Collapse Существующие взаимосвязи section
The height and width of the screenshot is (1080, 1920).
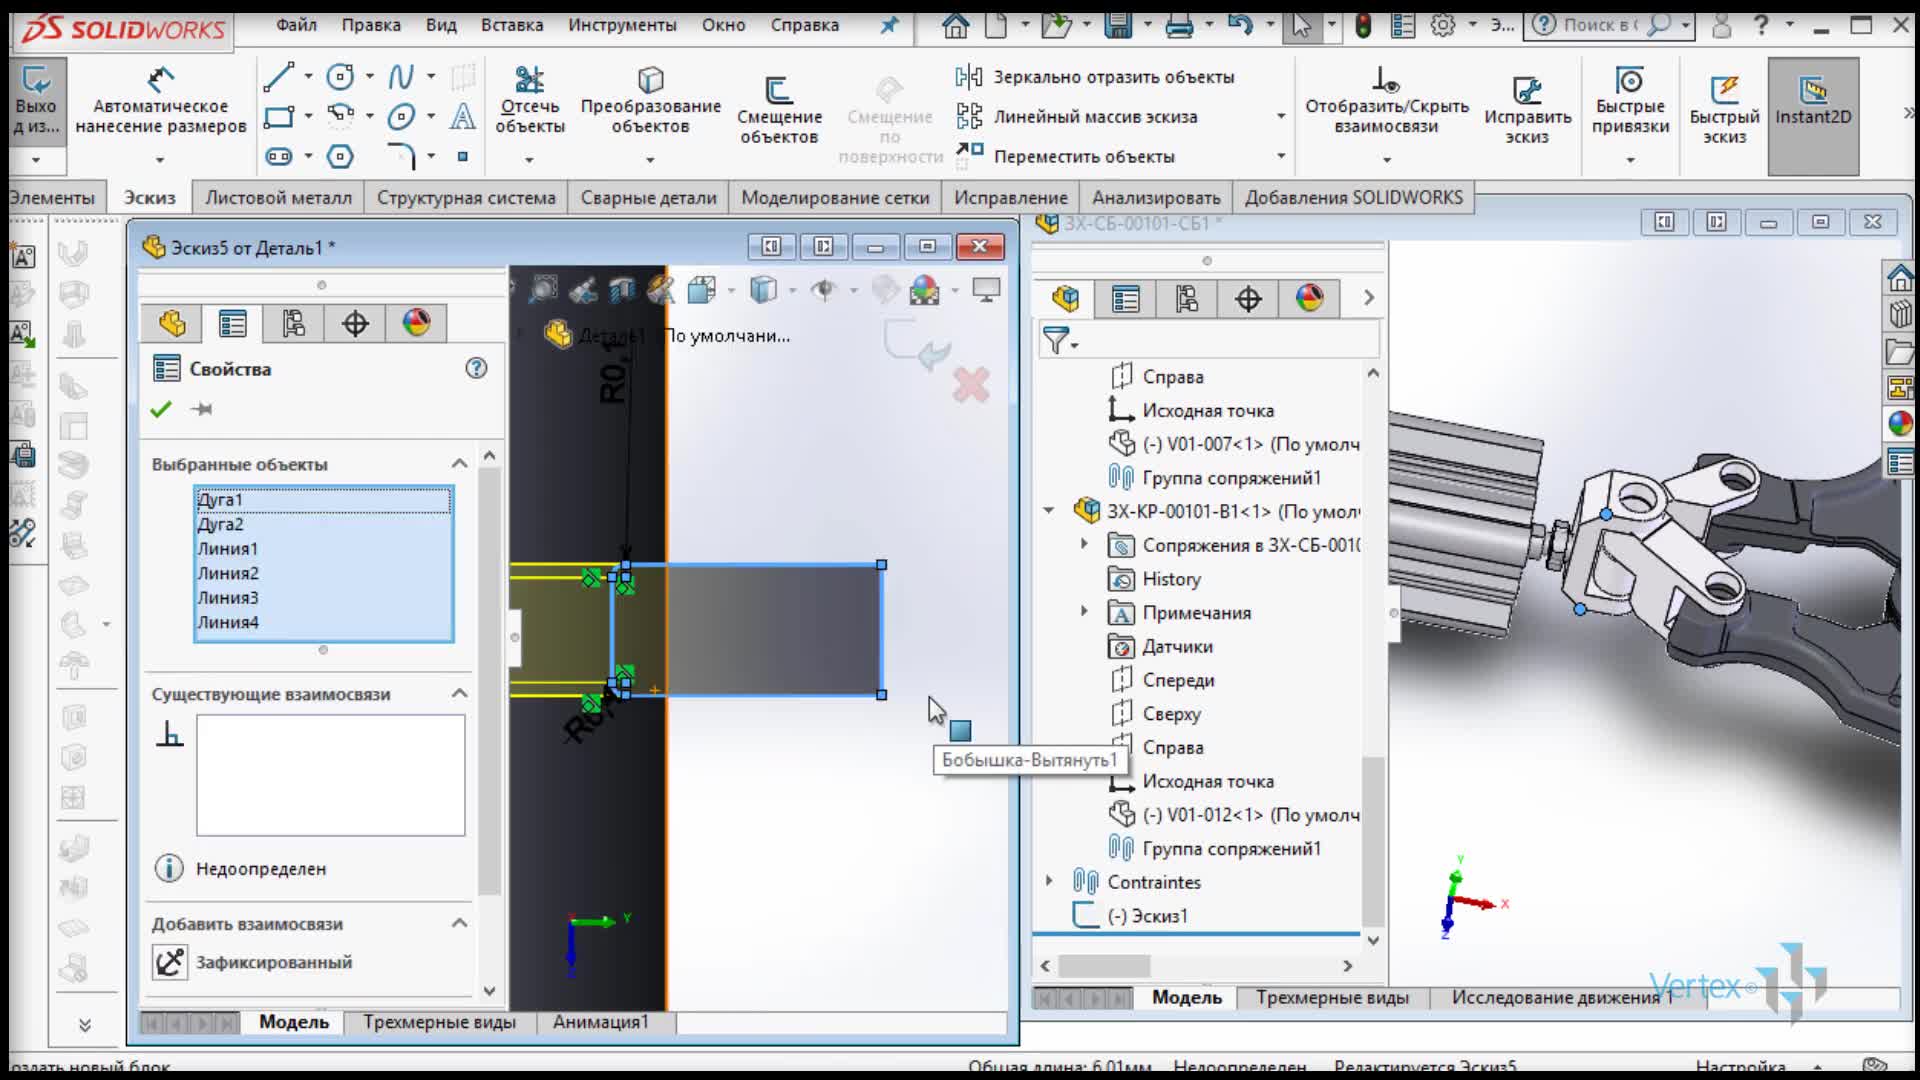click(x=459, y=693)
